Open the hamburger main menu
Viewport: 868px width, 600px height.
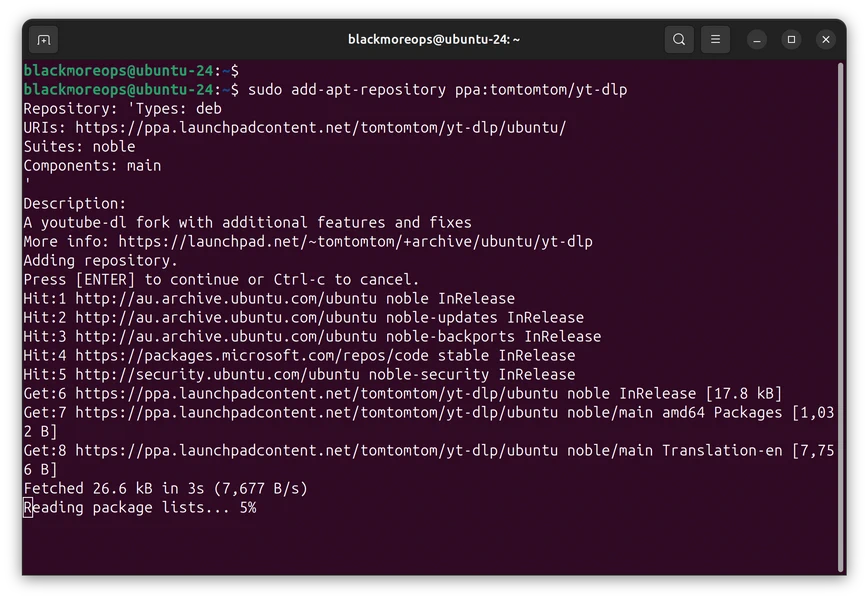point(715,40)
